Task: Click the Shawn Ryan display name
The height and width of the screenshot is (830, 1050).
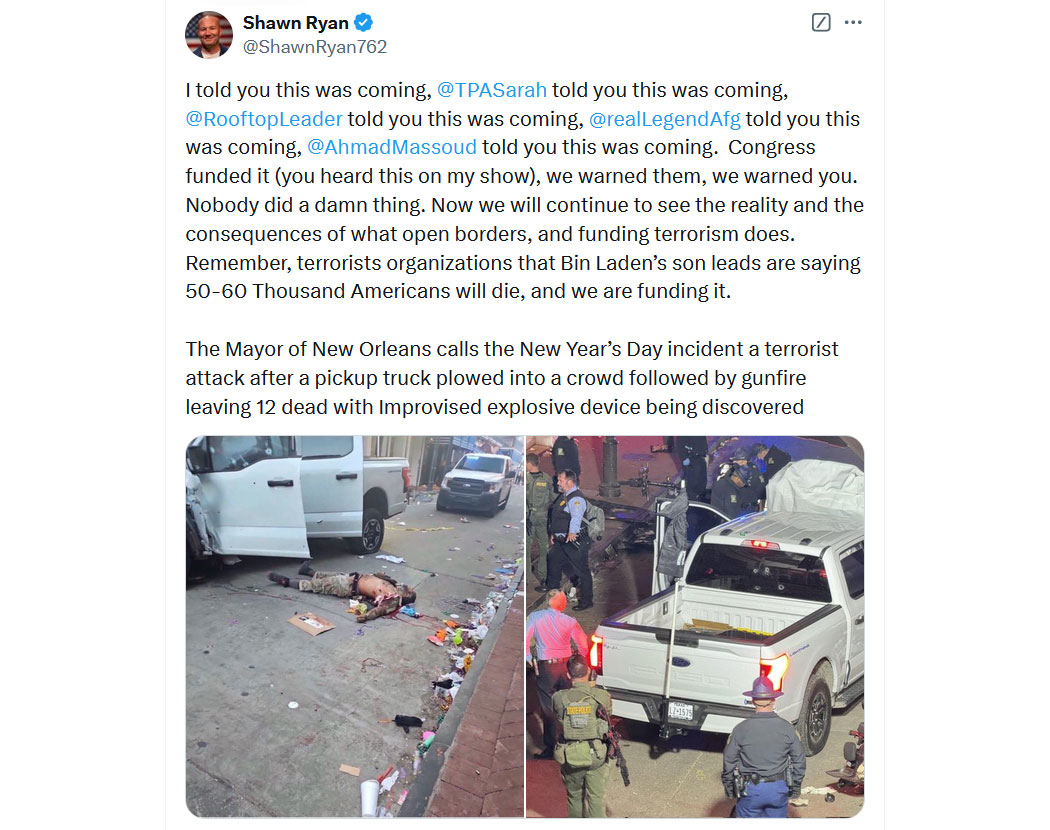Action: (295, 23)
